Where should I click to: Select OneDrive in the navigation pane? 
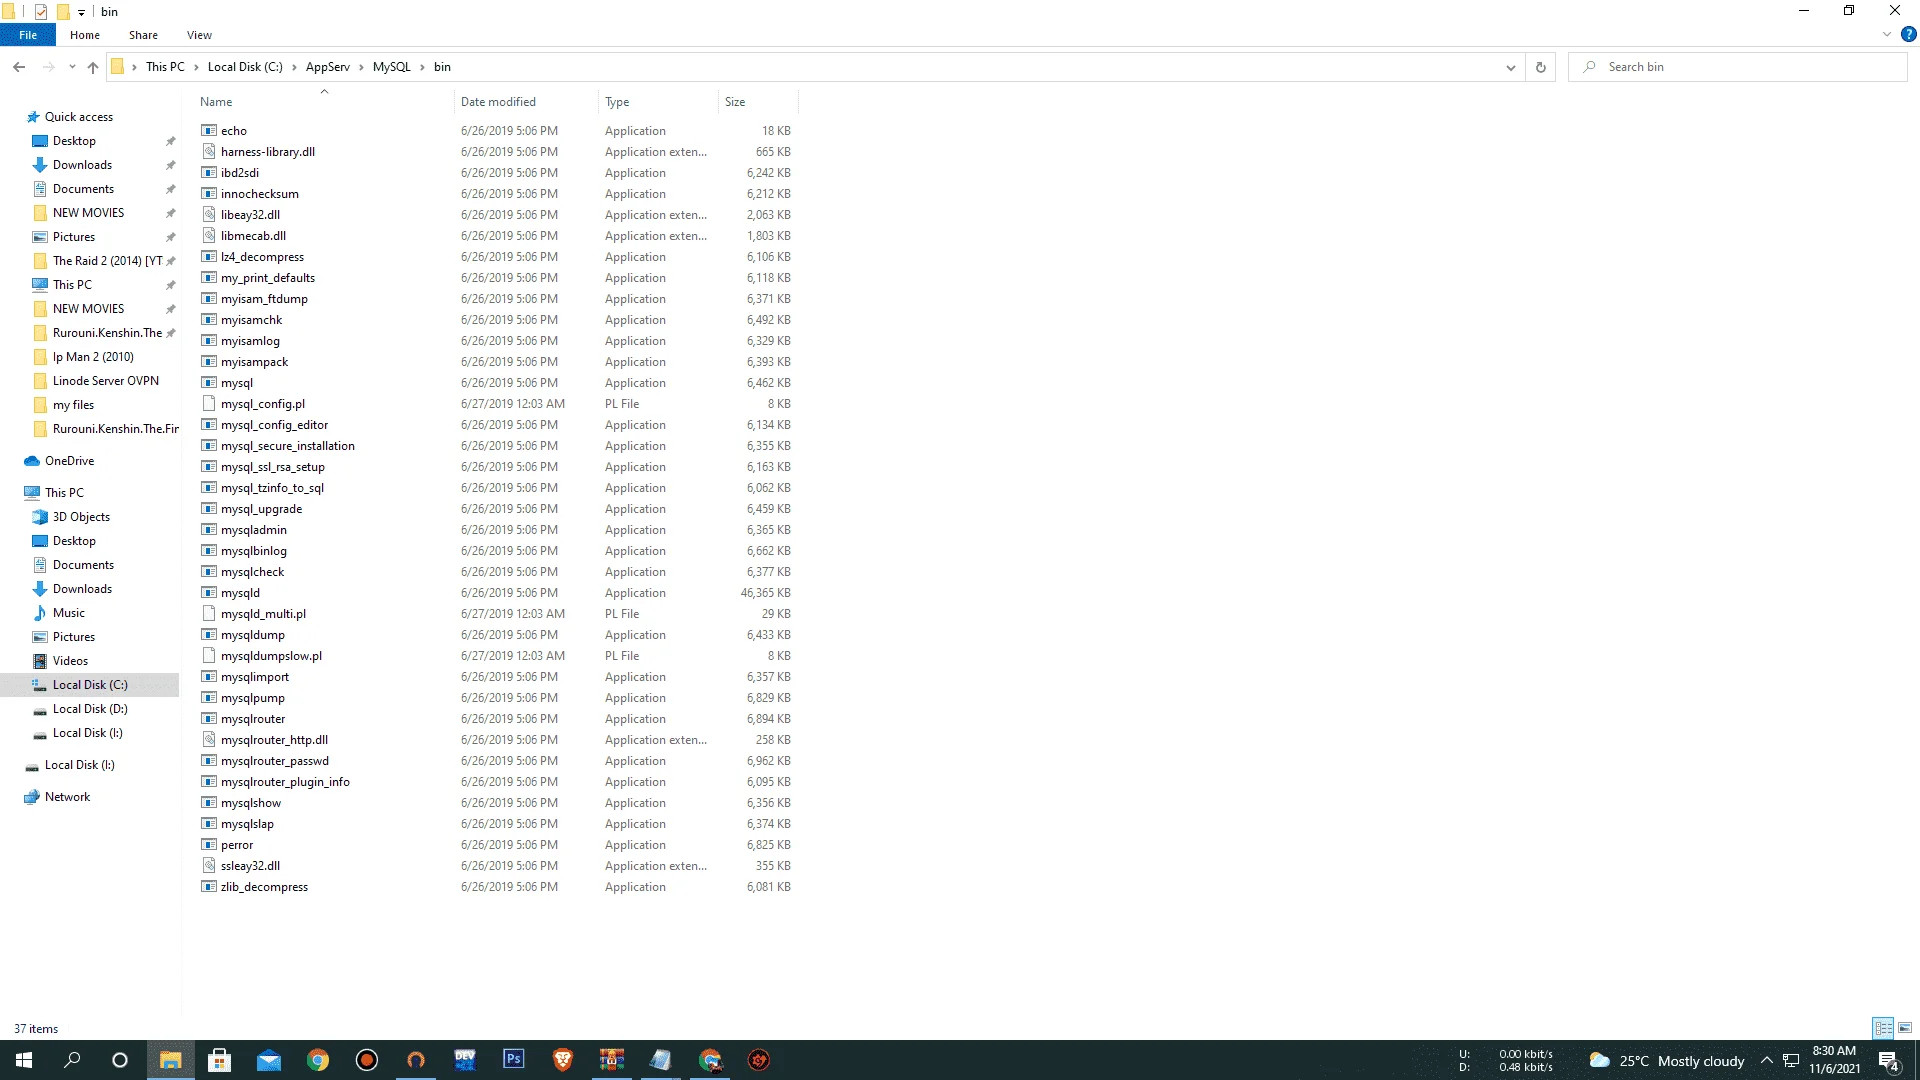coord(69,461)
